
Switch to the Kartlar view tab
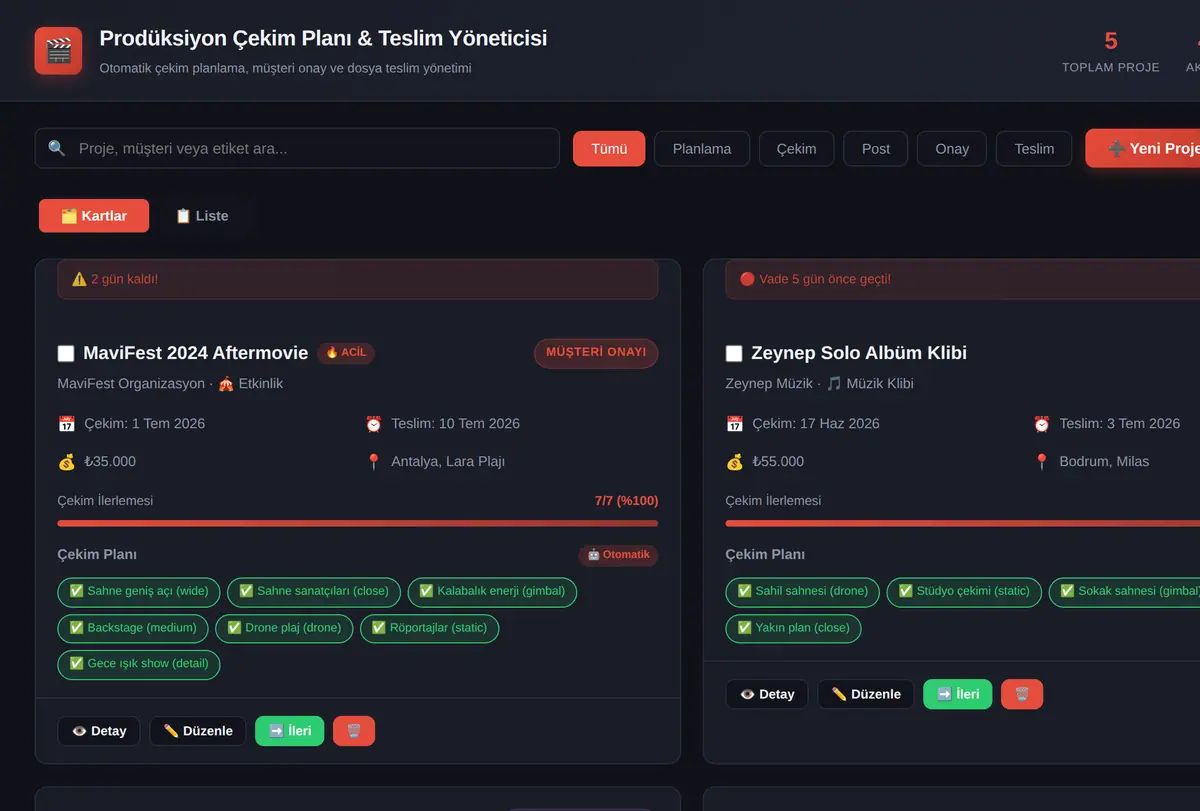[94, 216]
